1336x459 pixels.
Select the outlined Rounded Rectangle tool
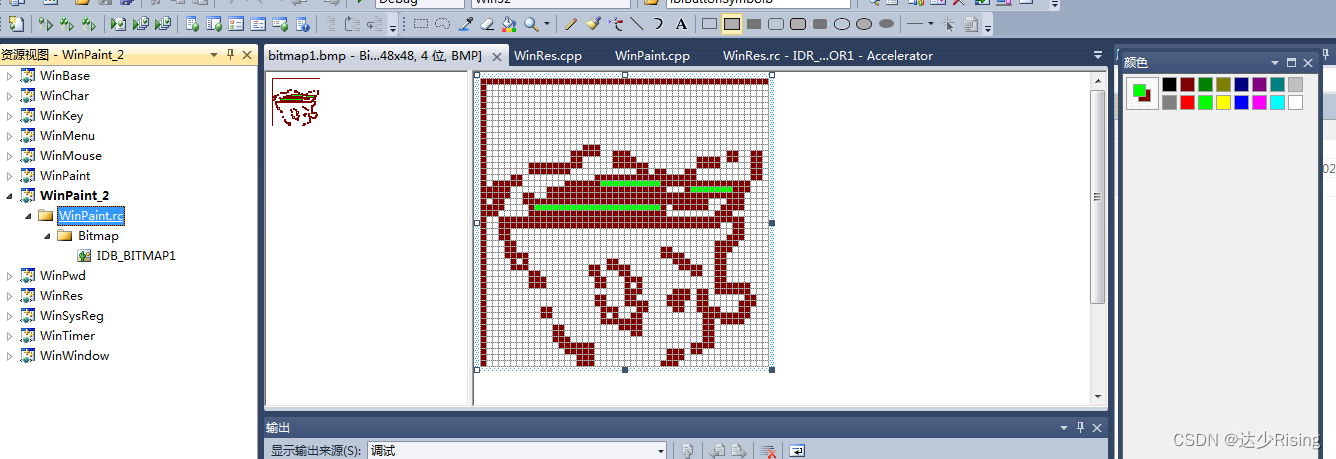pyautogui.click(x=776, y=23)
